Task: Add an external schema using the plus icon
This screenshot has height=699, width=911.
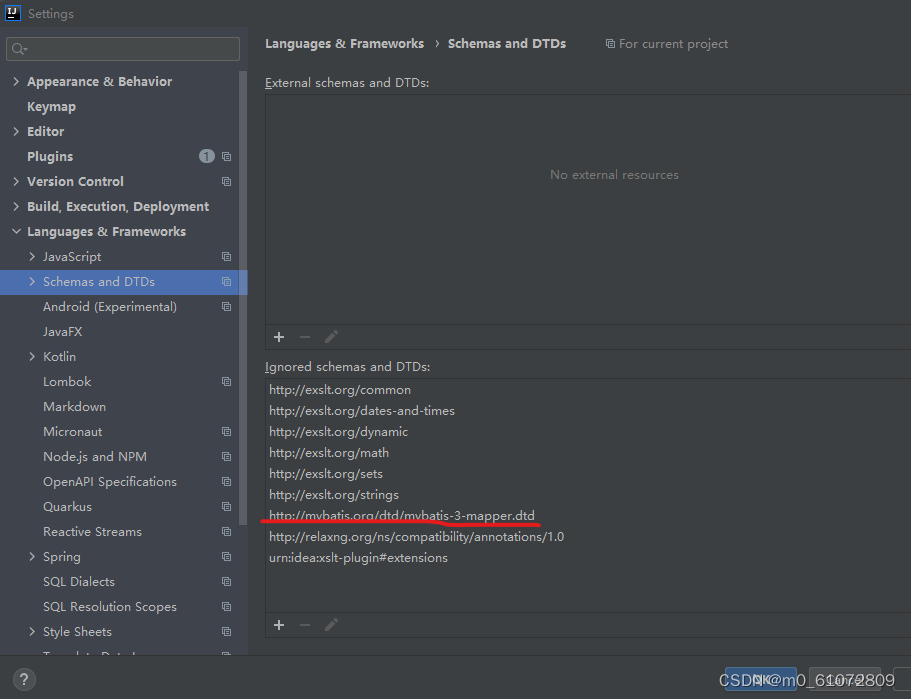Action: pyautogui.click(x=279, y=337)
